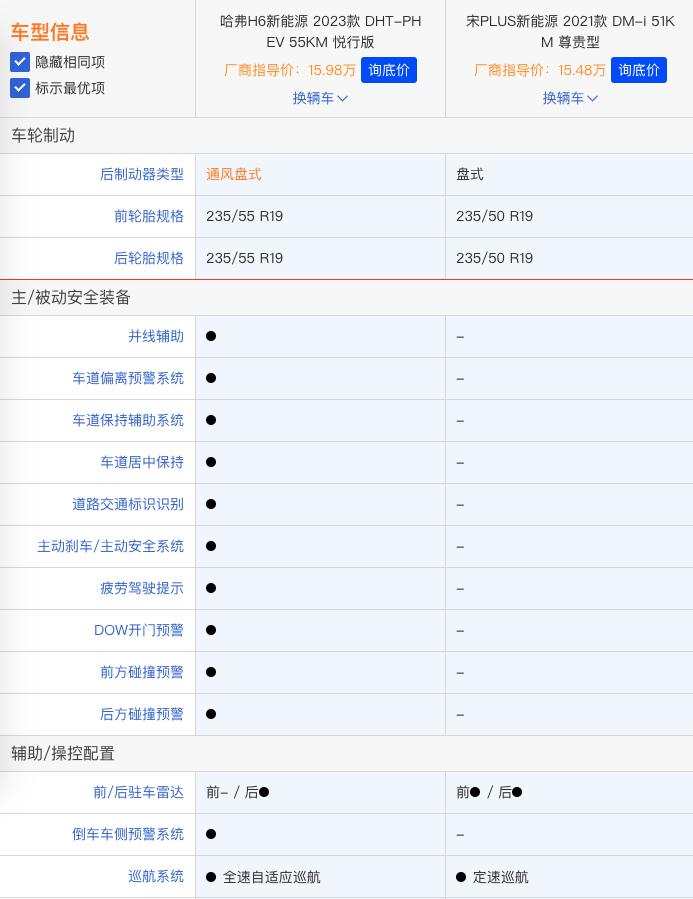Select the 哈弗H6新能源 2023款 model title

click(320, 32)
